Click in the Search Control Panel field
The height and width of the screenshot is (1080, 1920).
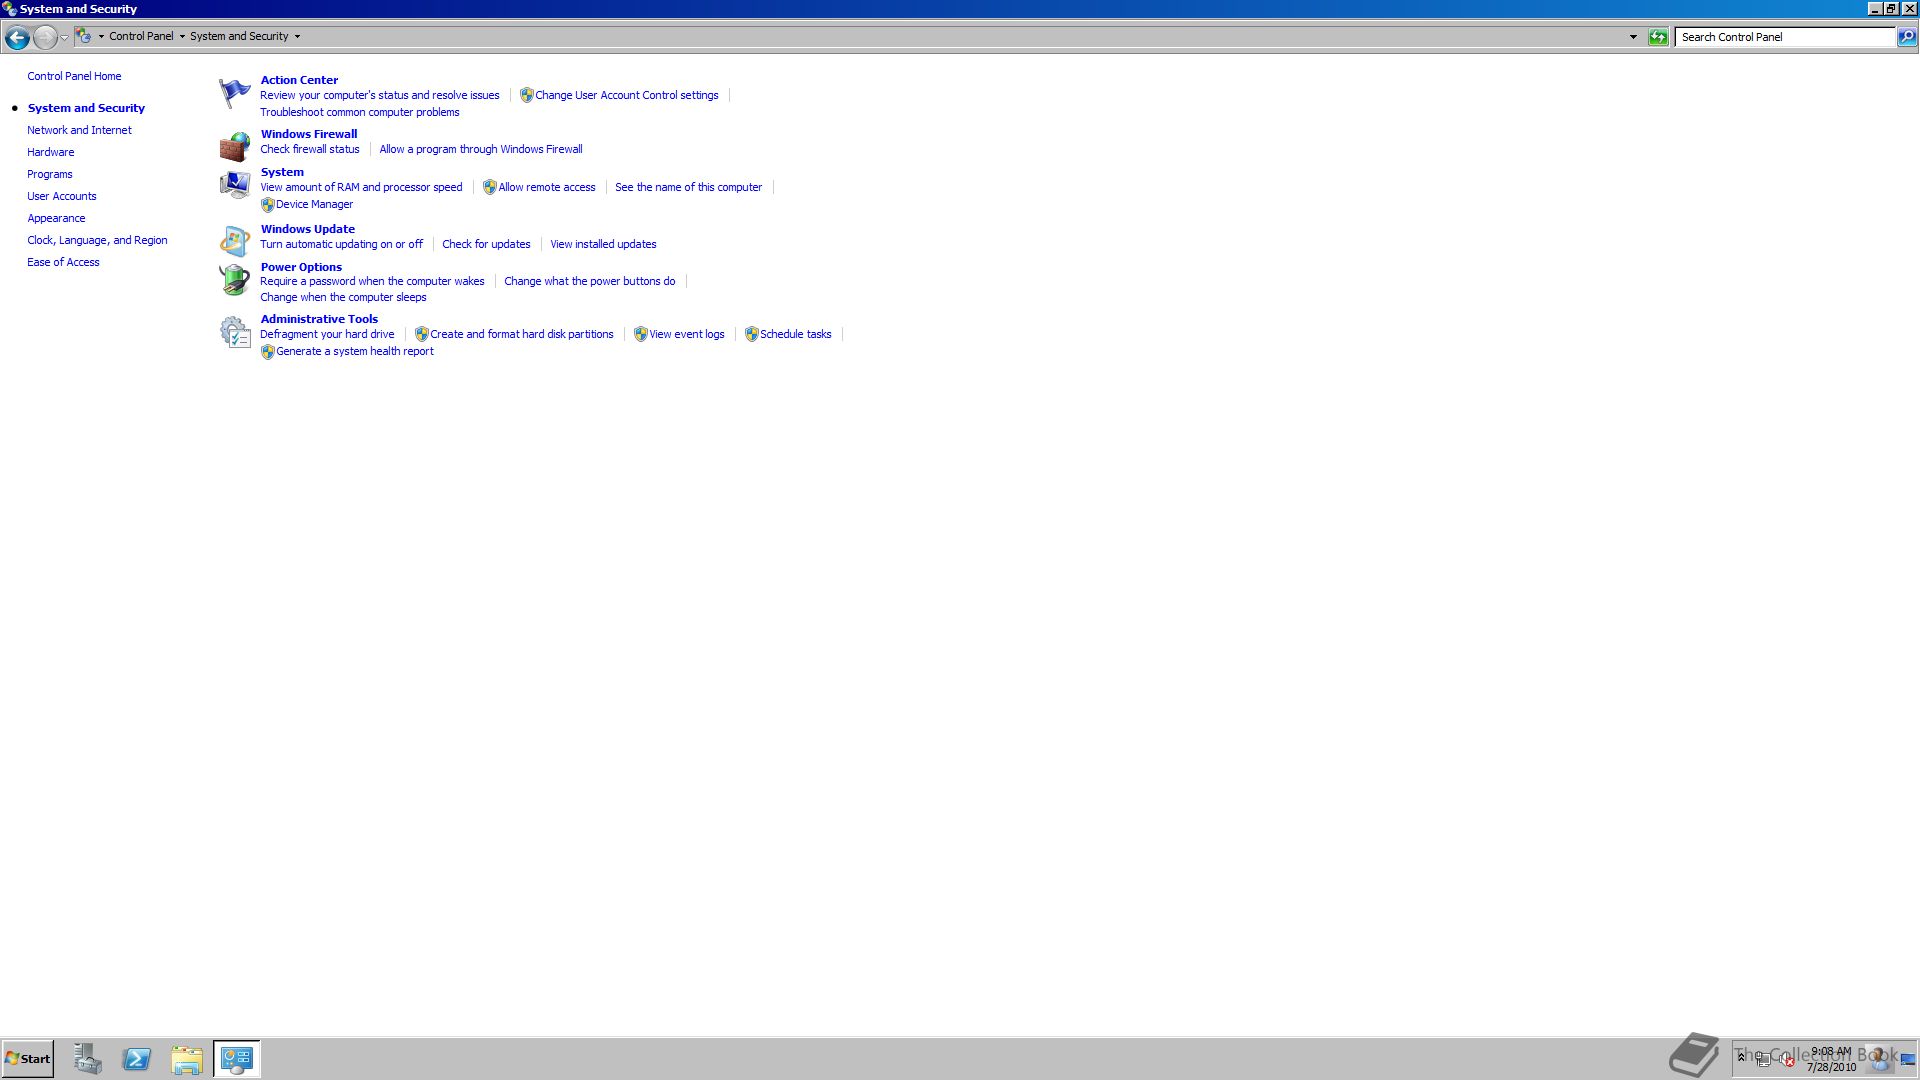pos(1786,37)
